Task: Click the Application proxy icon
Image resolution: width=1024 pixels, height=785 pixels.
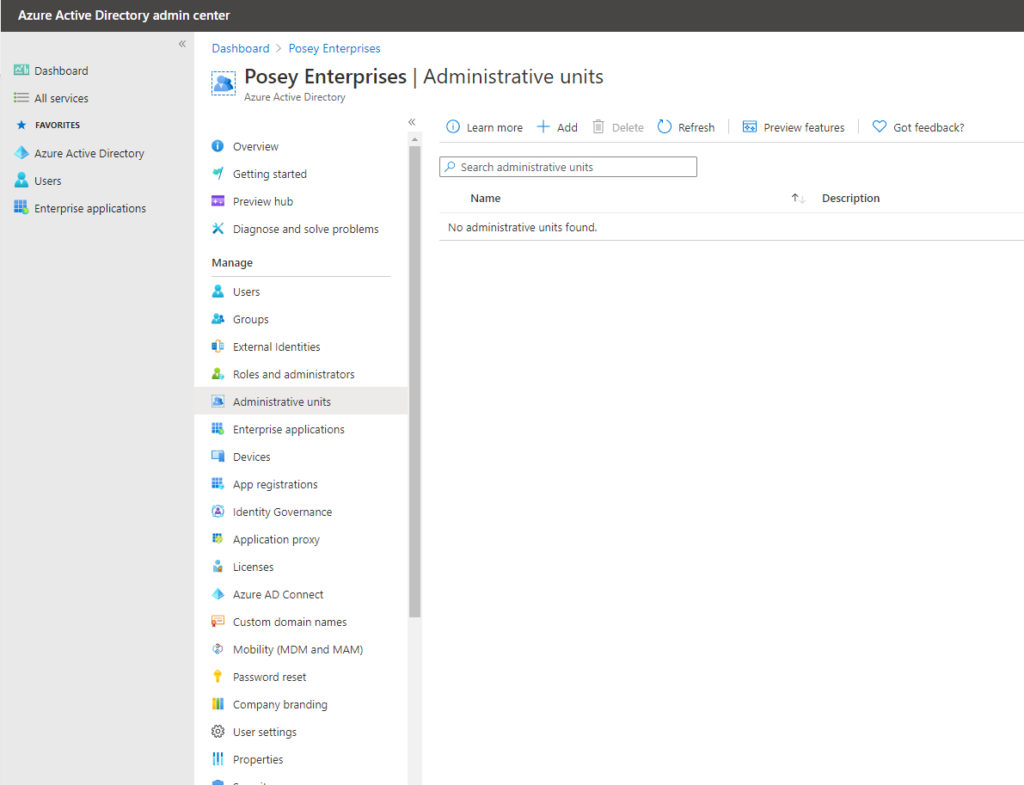Action: [217, 539]
